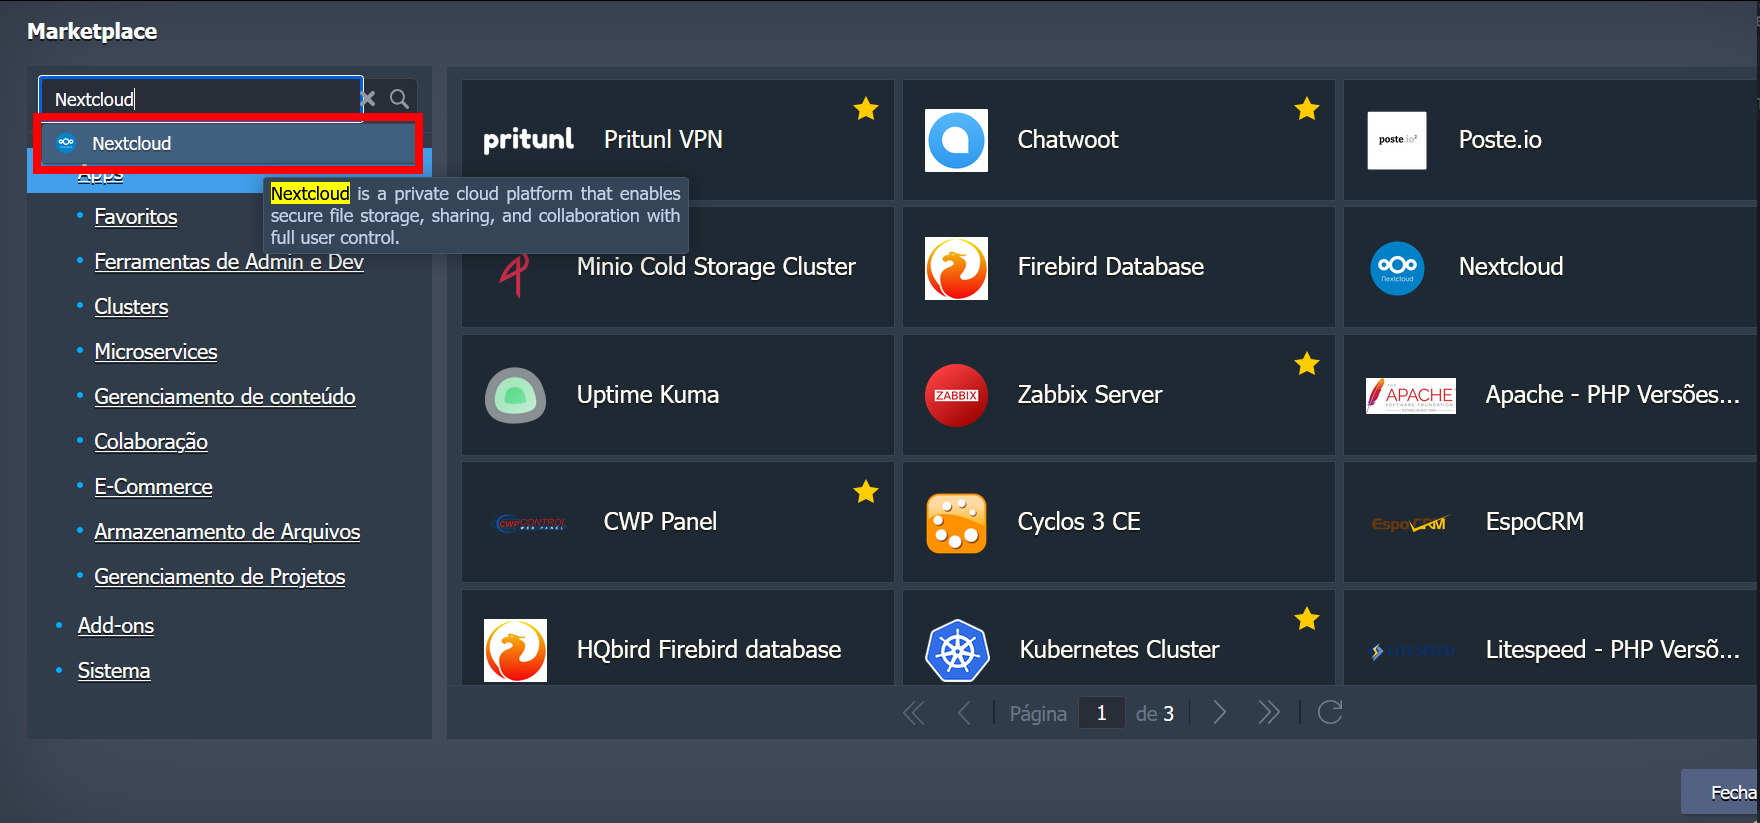This screenshot has width=1760, height=823.
Task: Clear the search field with the X icon
Action: (x=368, y=98)
